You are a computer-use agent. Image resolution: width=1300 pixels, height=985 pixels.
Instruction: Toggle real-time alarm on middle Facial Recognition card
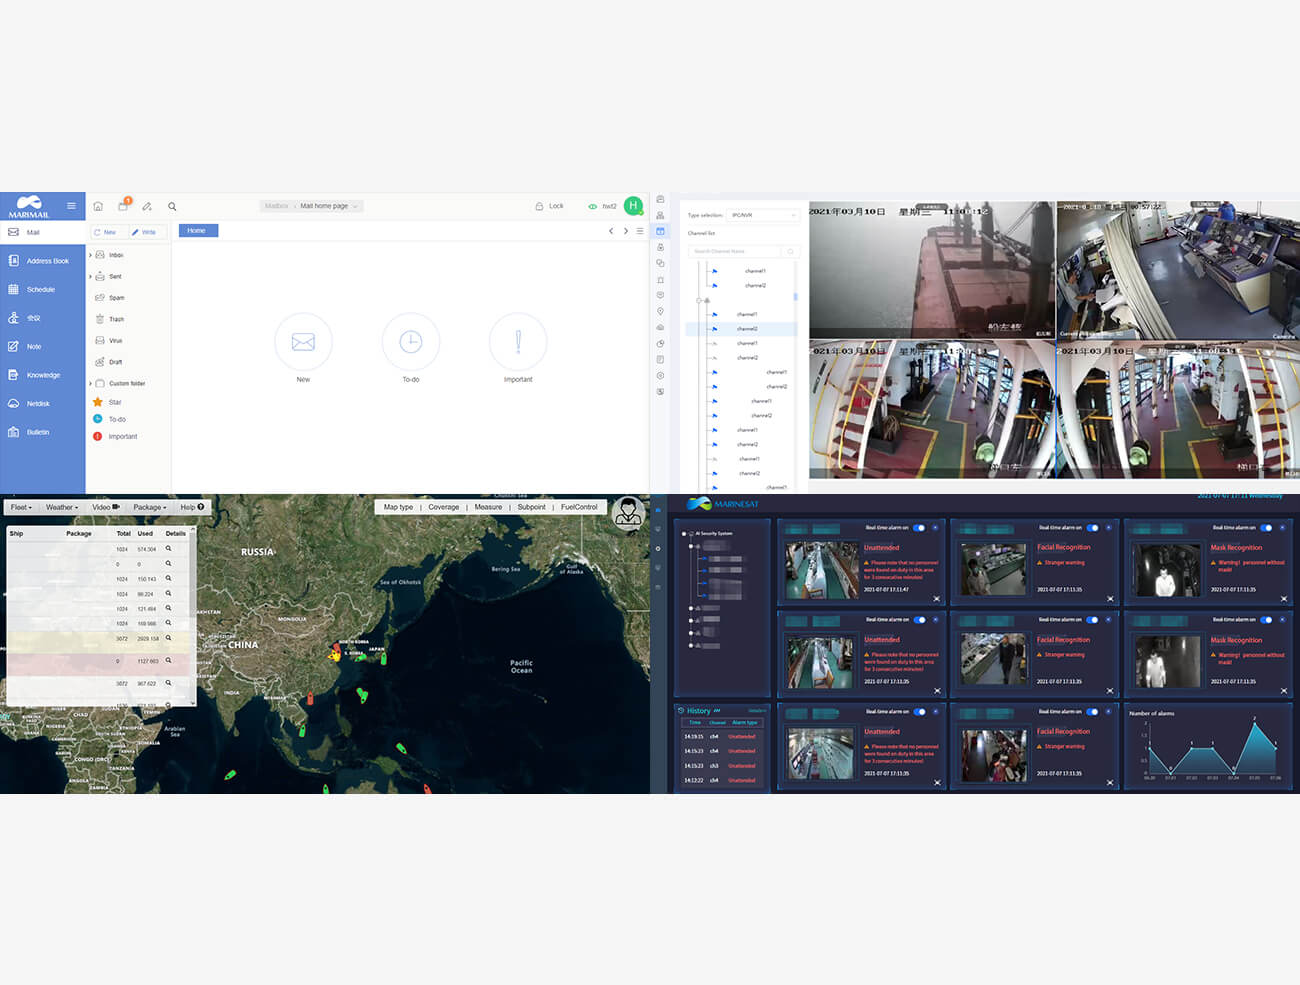pyautogui.click(x=1092, y=620)
